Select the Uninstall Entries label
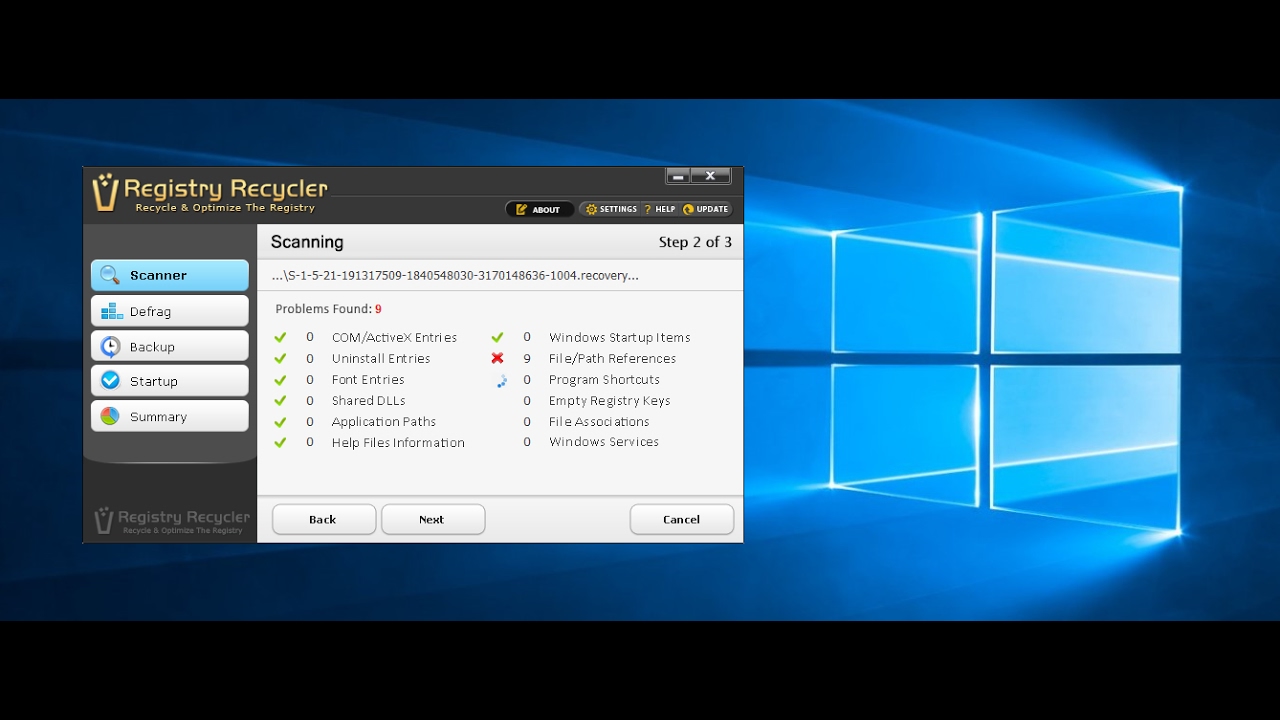The width and height of the screenshot is (1280, 720). [x=381, y=359]
